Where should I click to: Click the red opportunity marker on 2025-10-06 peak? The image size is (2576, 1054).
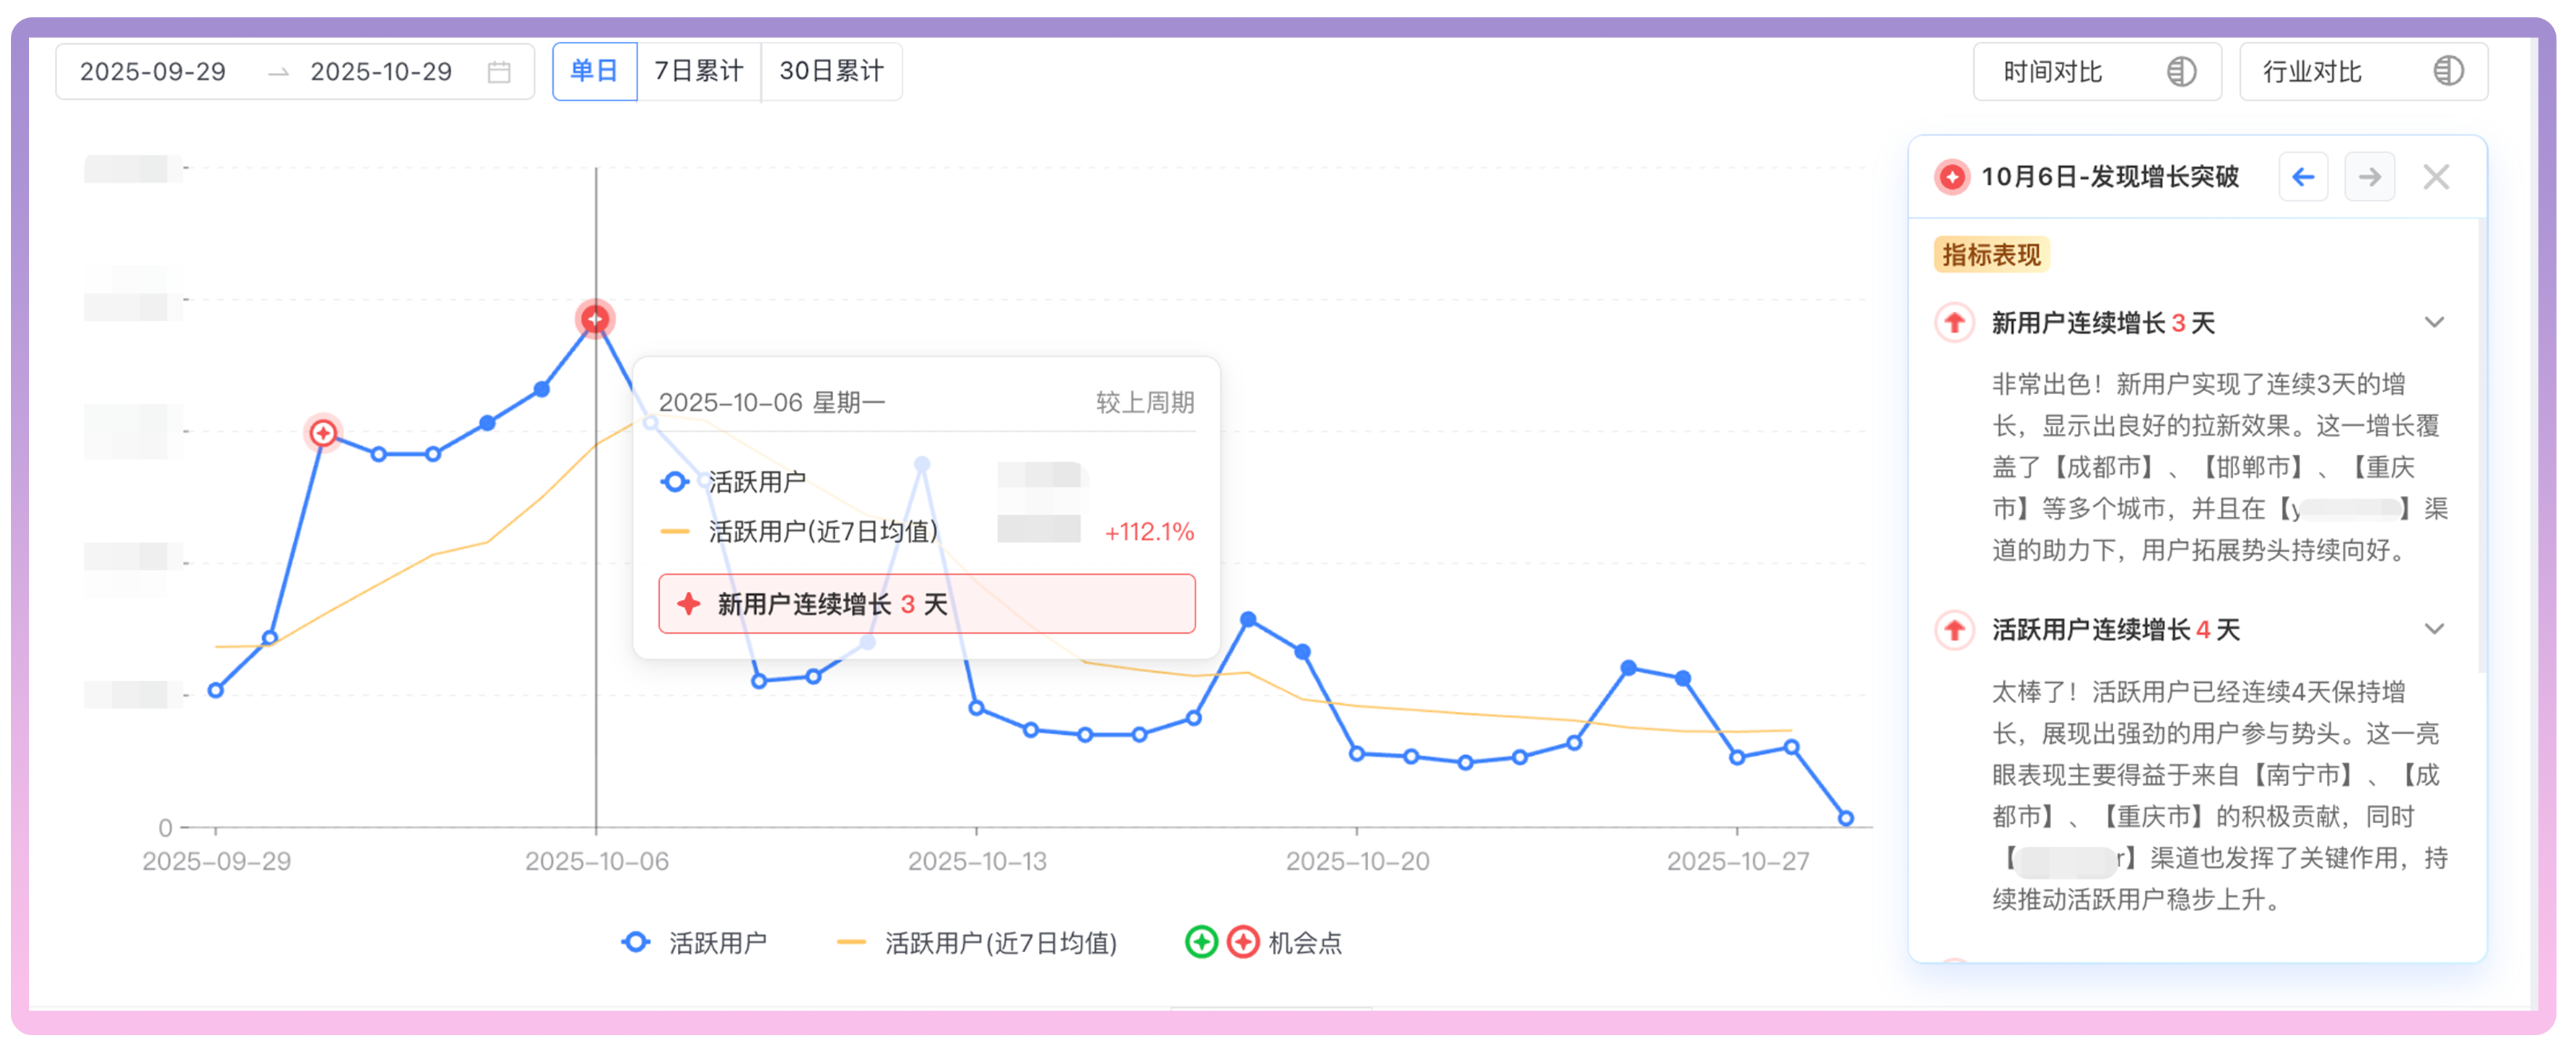[595, 319]
